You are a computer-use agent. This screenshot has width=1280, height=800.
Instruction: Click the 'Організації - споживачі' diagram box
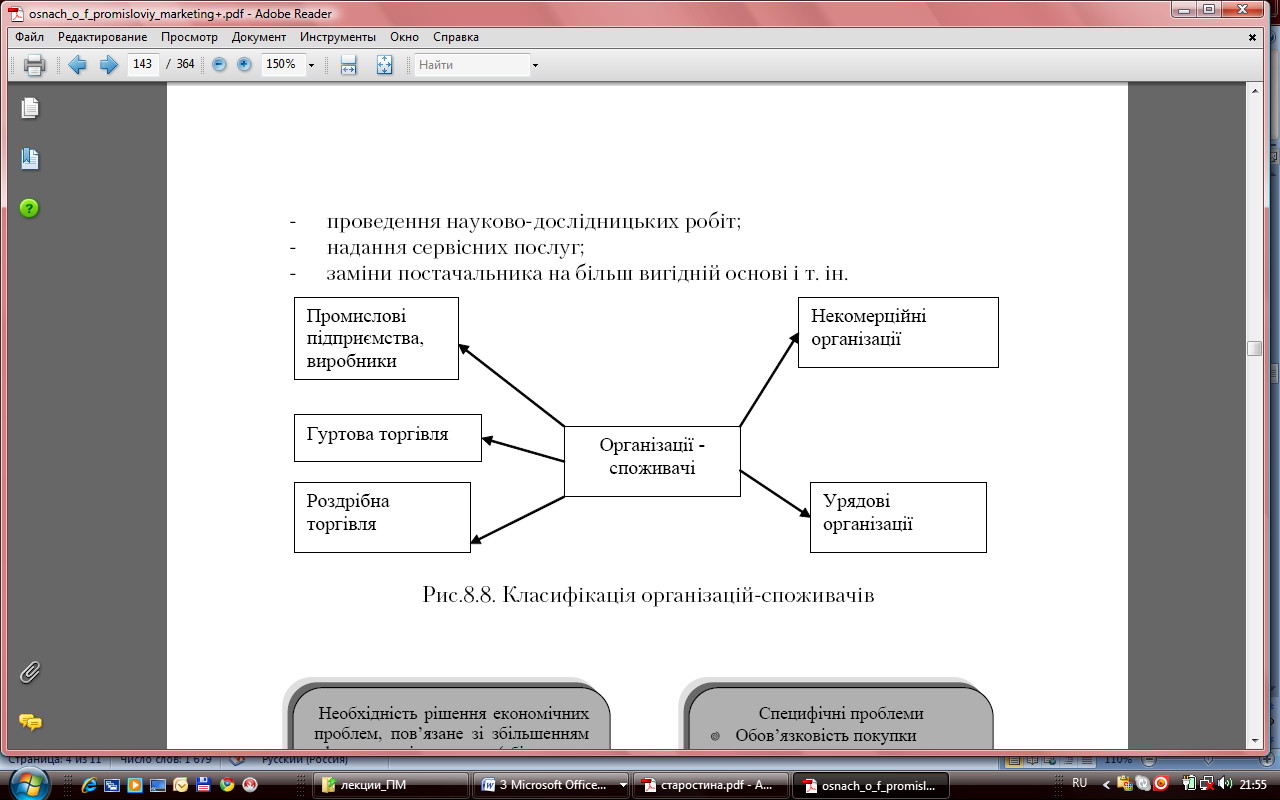[x=652, y=461]
